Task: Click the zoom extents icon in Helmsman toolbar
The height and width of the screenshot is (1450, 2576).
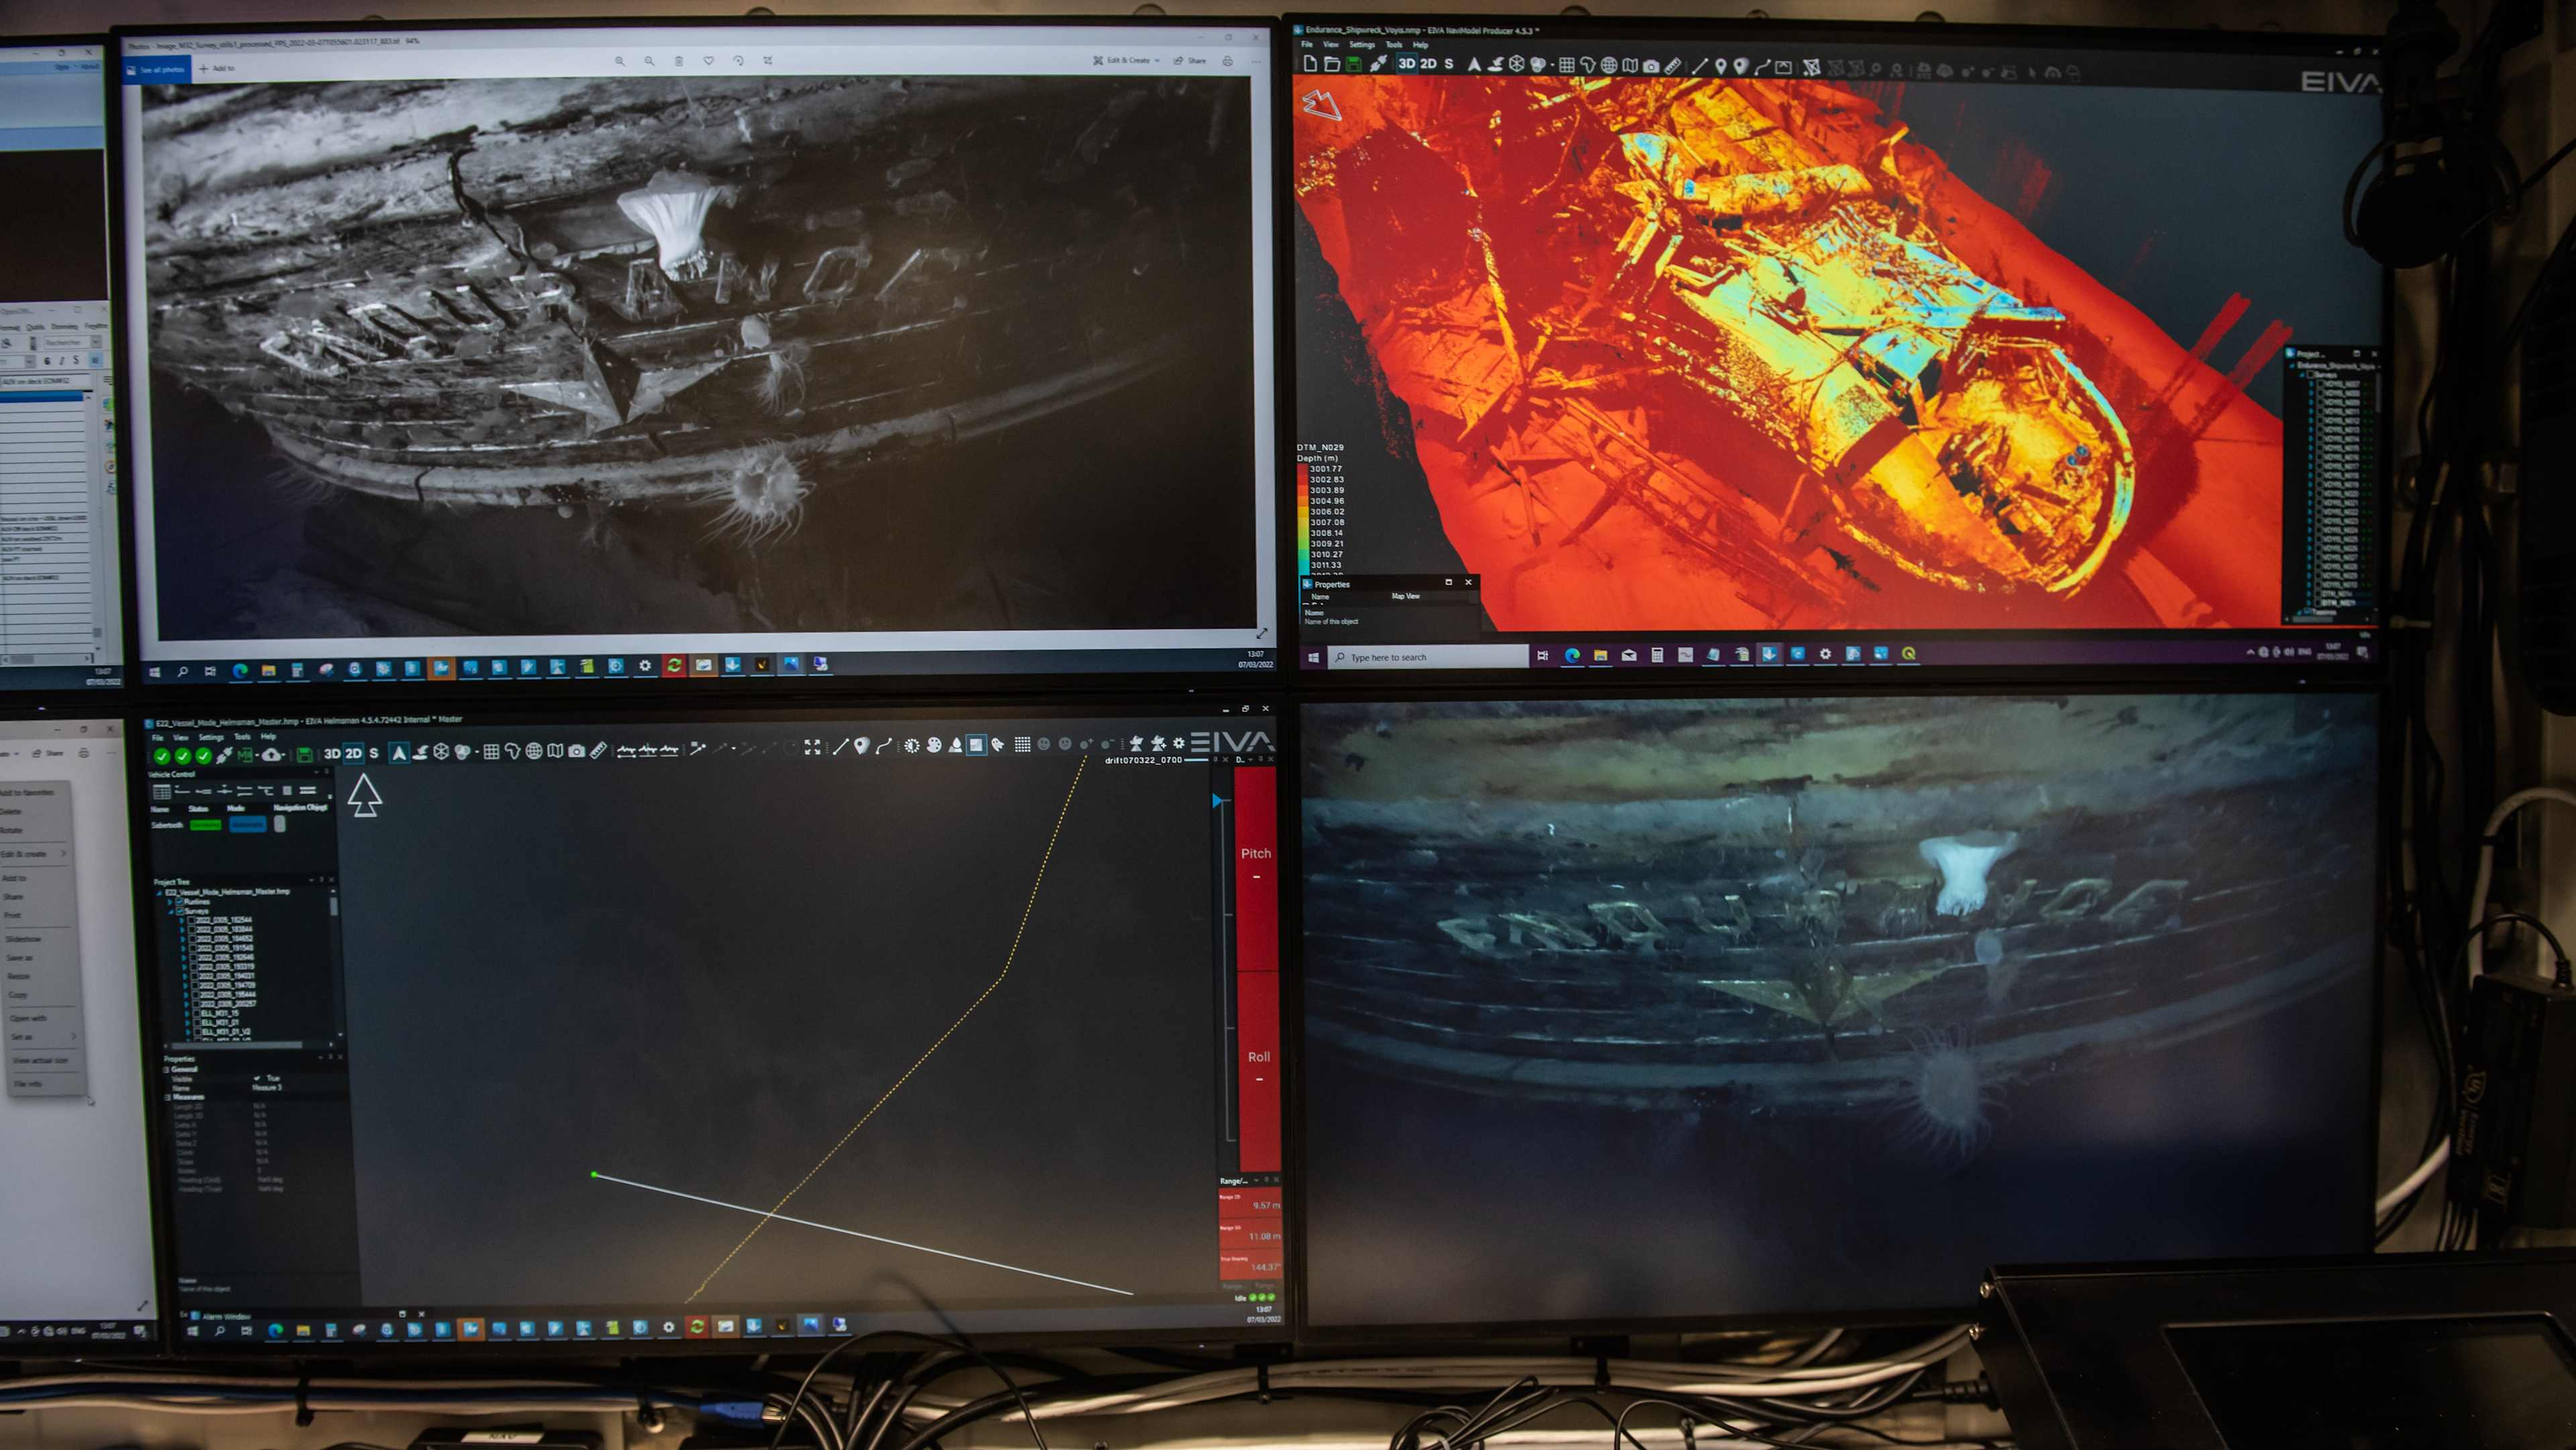Action: 812,747
